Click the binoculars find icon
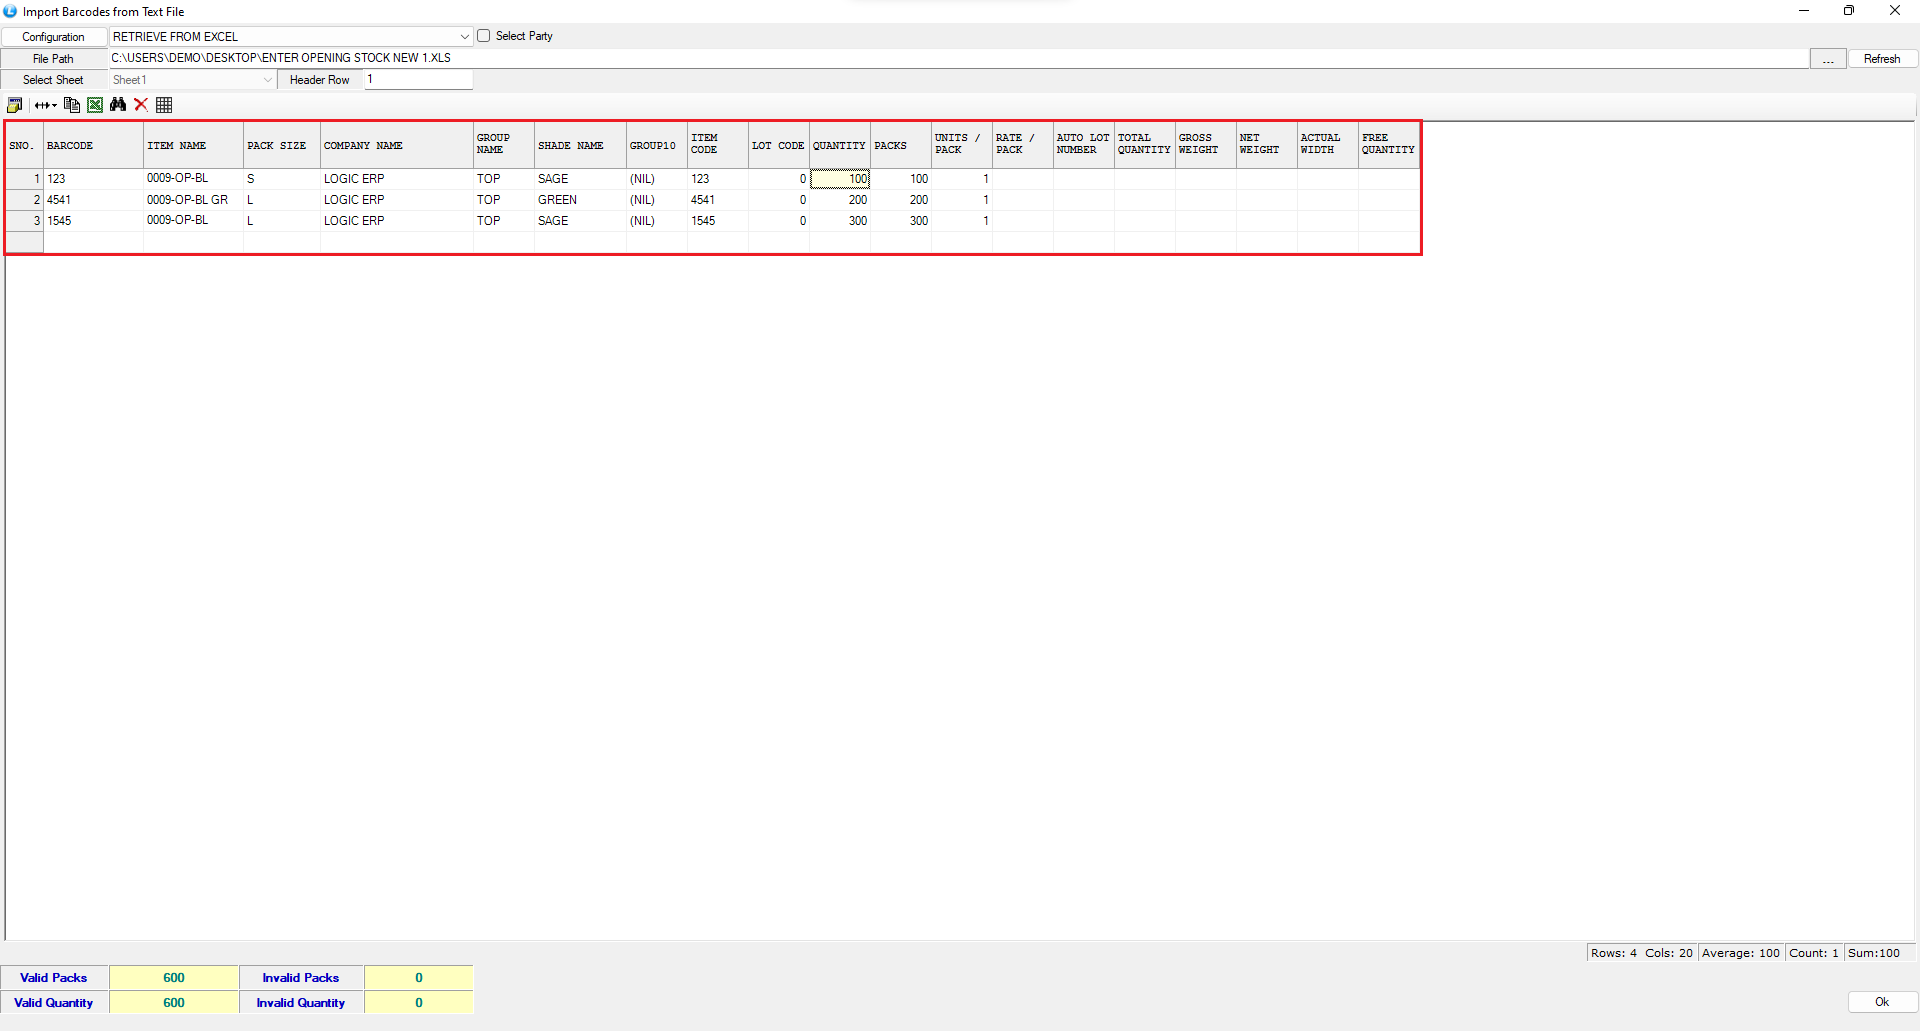This screenshot has height=1031, width=1920. [x=118, y=105]
